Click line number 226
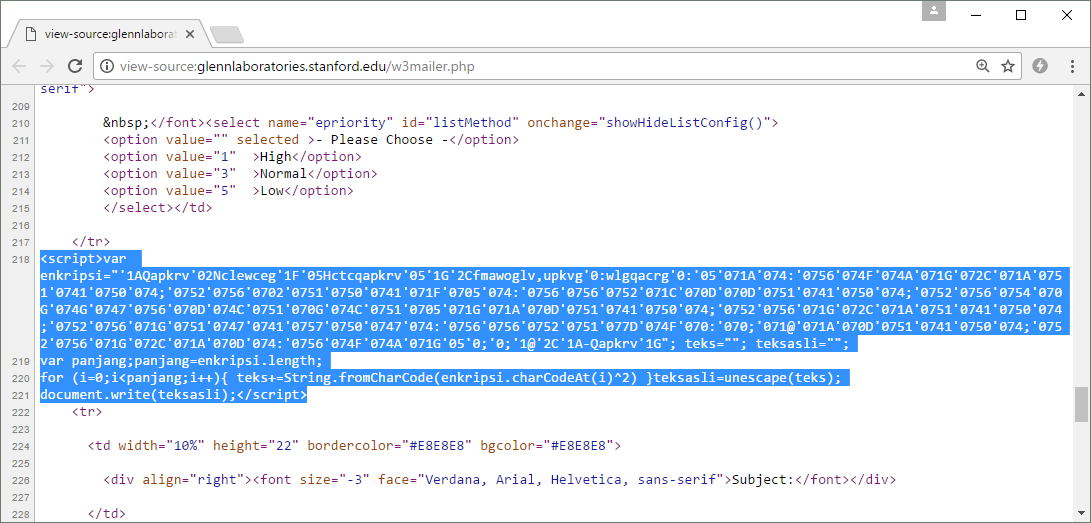This screenshot has height=523, width=1091. (20, 479)
